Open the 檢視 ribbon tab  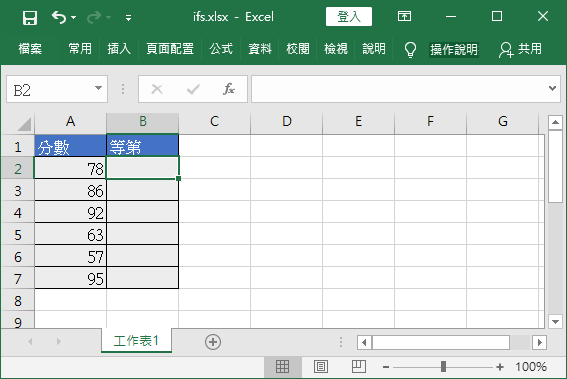336,48
